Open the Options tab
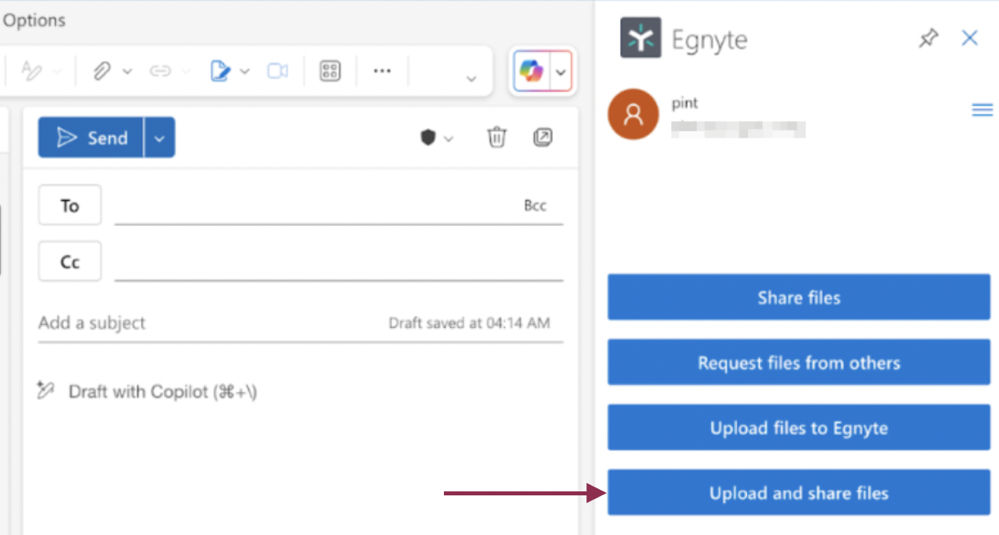The image size is (999, 535). coord(34,20)
